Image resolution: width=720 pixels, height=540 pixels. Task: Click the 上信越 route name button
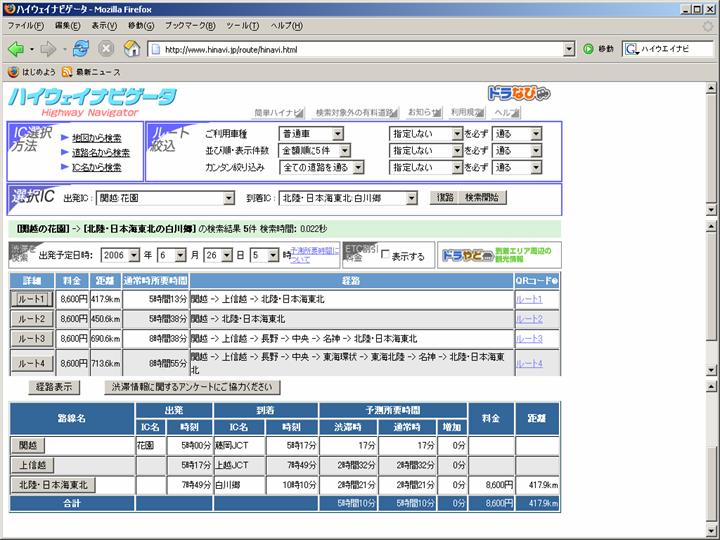point(32,465)
